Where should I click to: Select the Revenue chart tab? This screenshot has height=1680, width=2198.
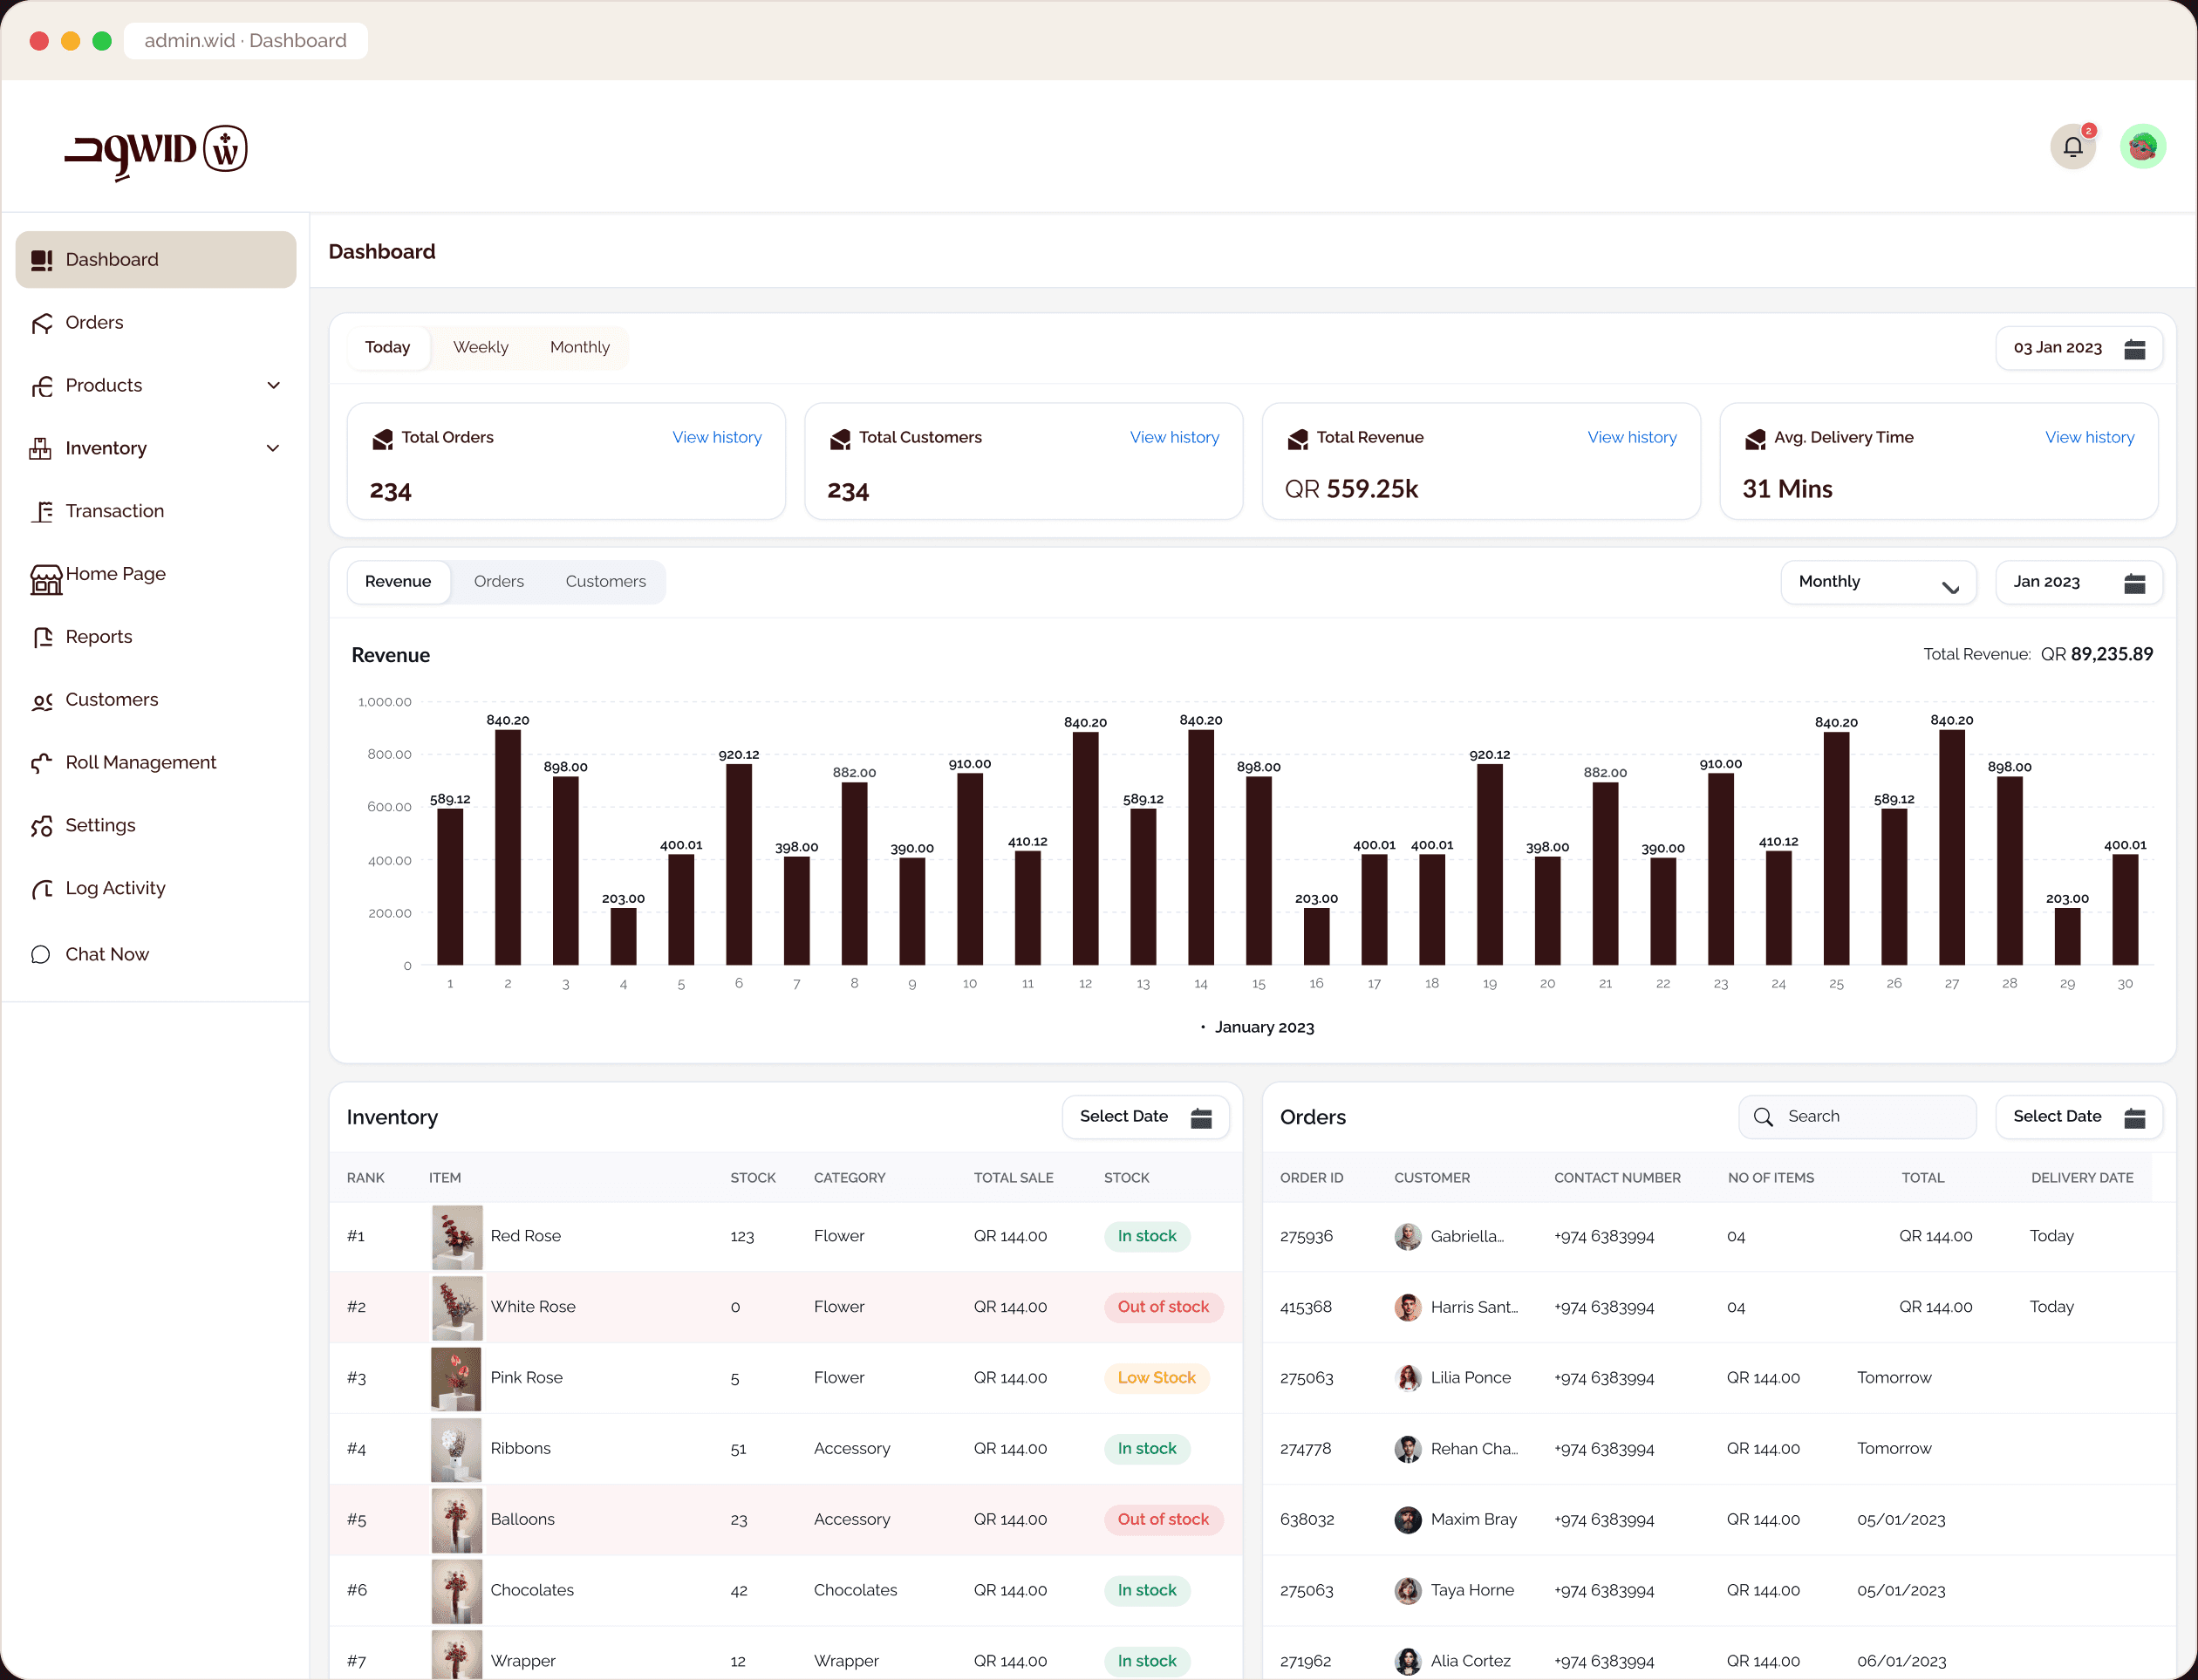(398, 581)
